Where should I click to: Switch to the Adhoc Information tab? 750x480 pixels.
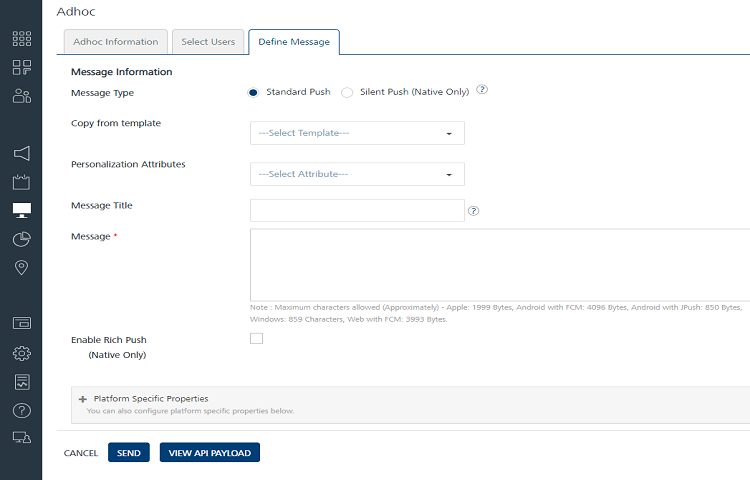115,42
